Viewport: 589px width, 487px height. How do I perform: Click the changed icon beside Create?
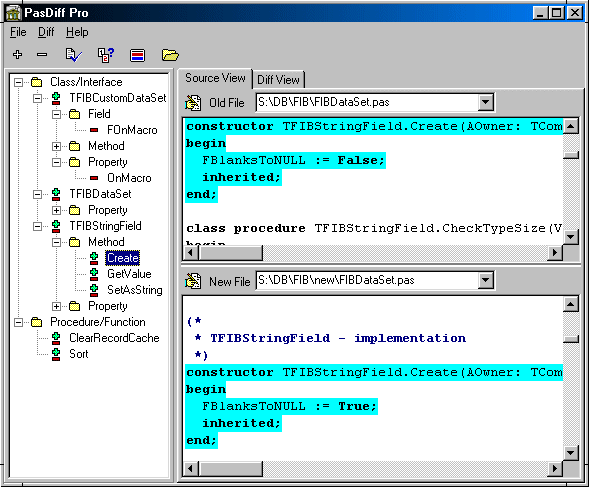coord(94,258)
